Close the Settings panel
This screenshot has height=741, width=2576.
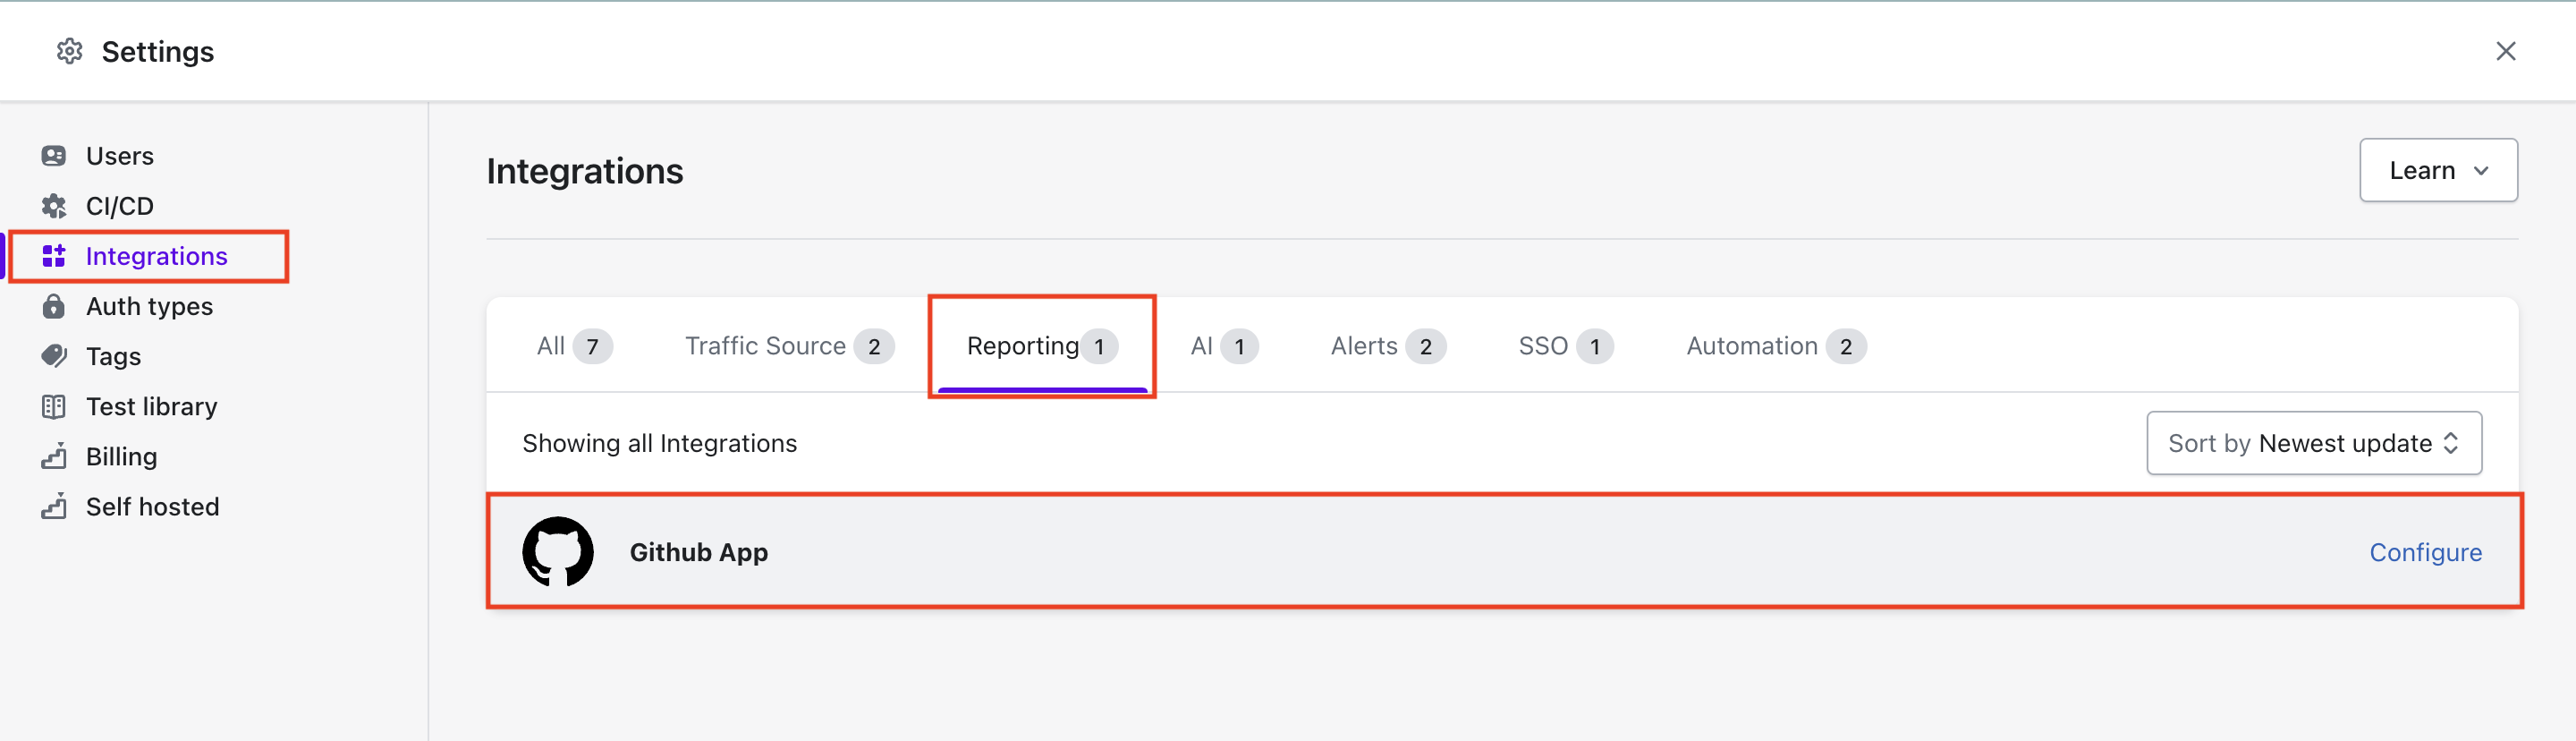coord(2505,51)
